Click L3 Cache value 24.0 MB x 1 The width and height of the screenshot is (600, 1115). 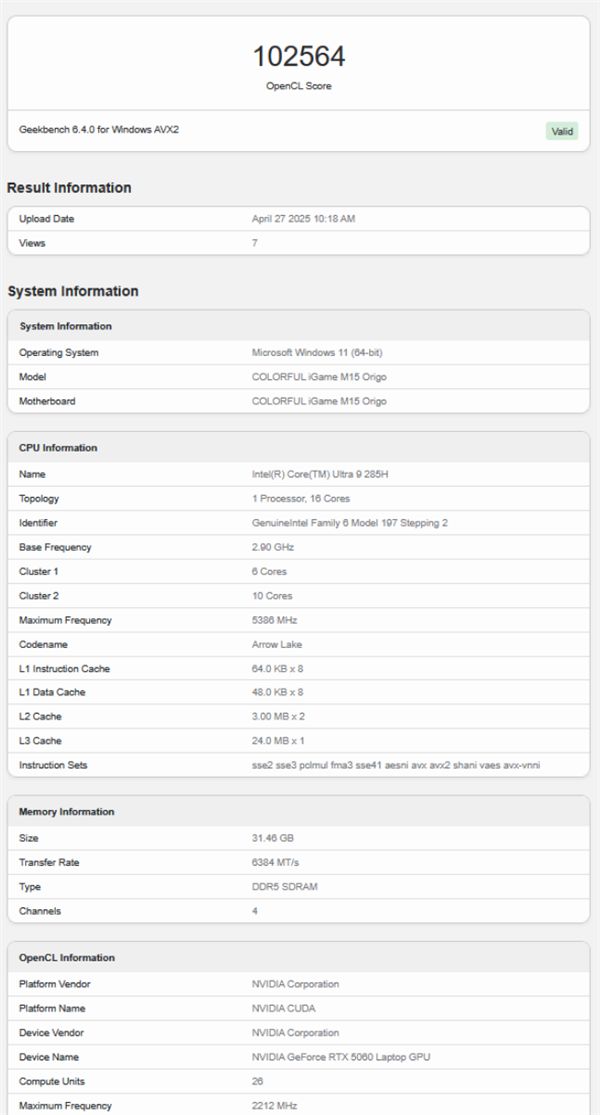click(278, 741)
